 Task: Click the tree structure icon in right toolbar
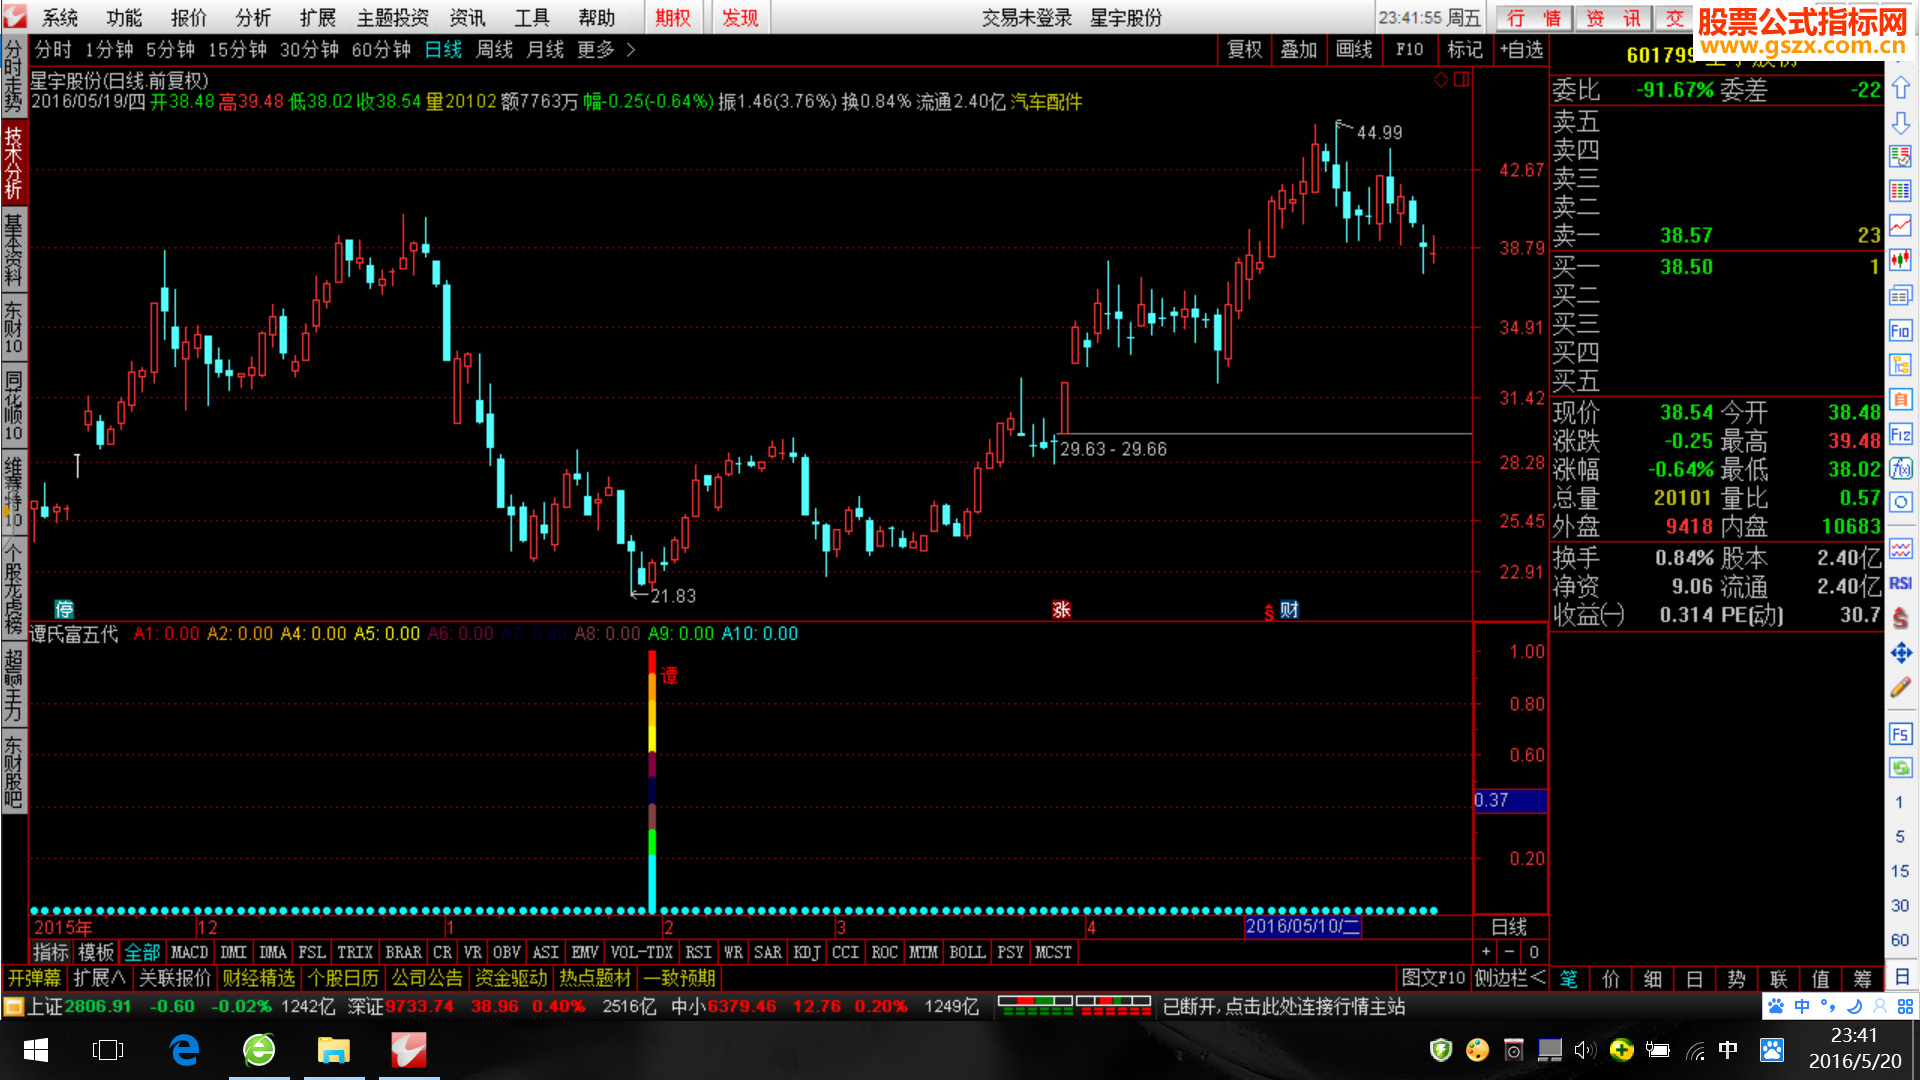(1900, 365)
